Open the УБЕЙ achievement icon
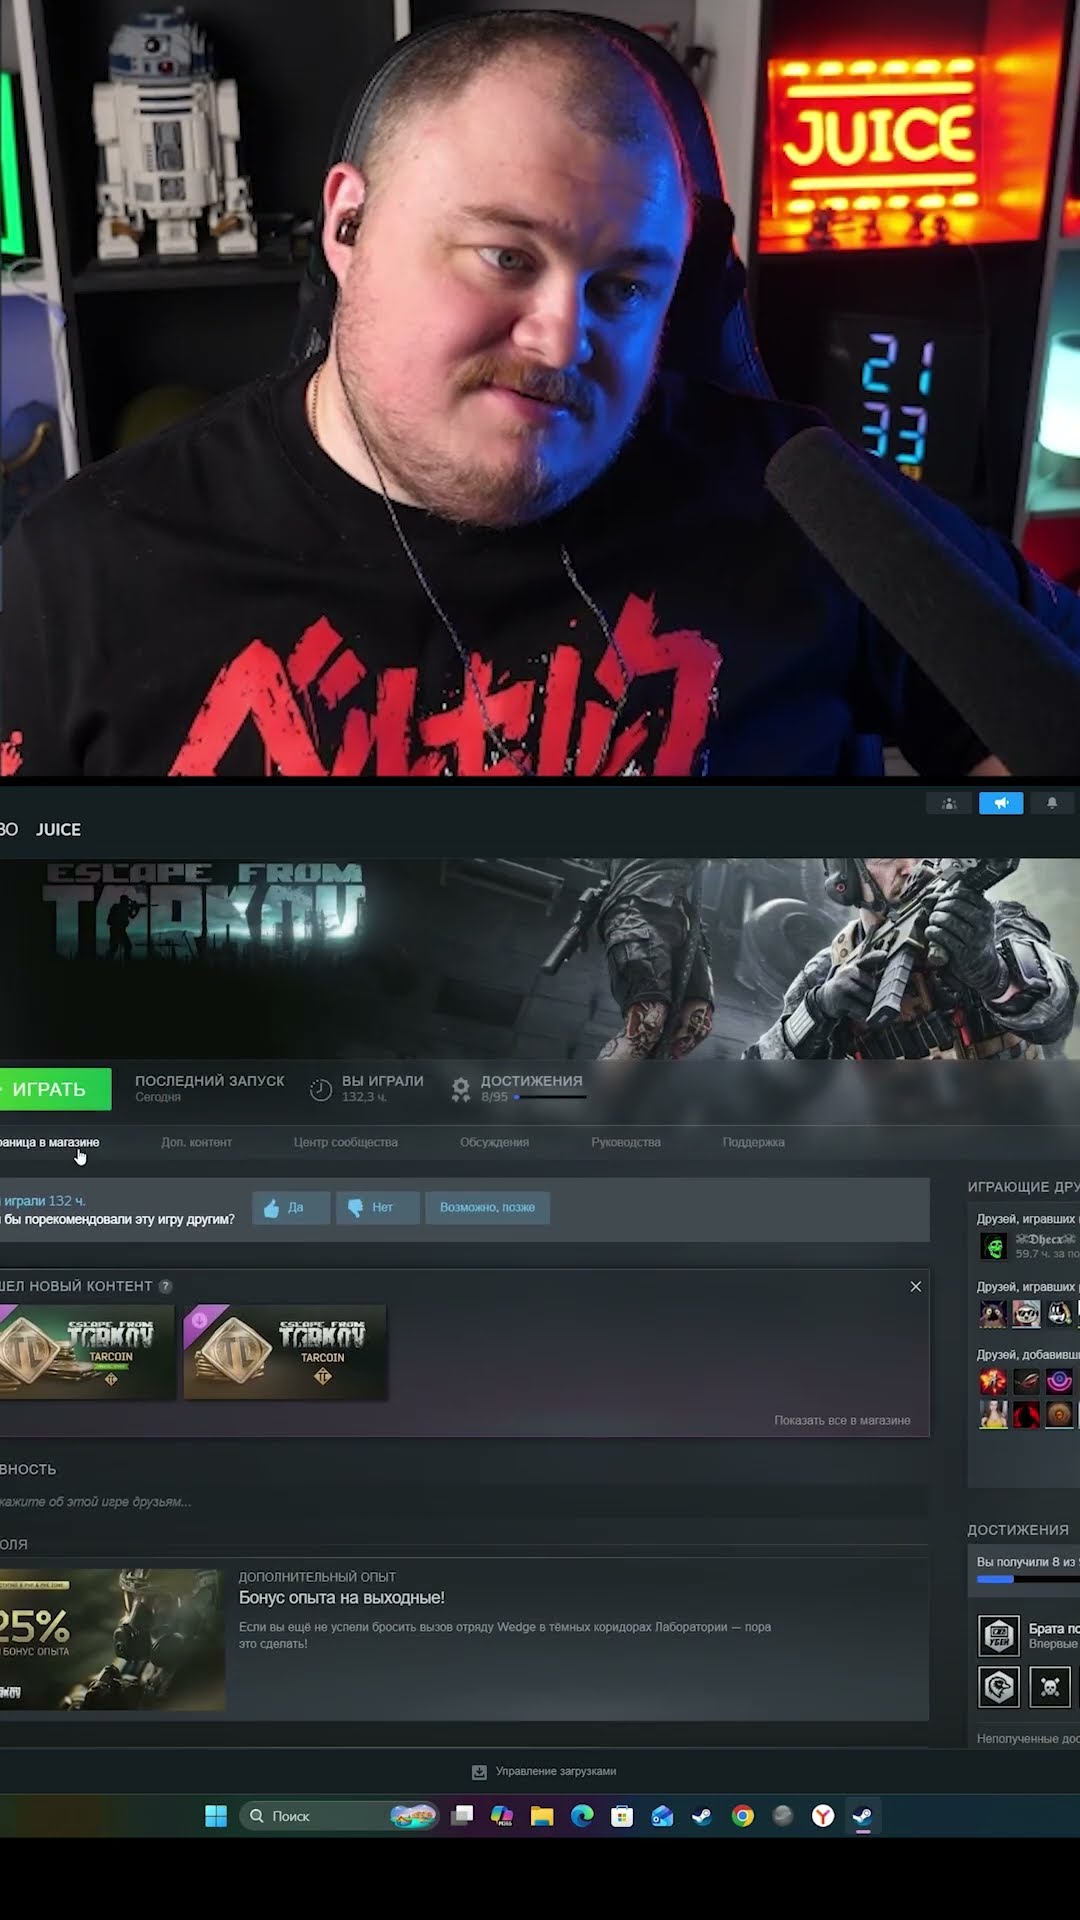 coord(998,1636)
